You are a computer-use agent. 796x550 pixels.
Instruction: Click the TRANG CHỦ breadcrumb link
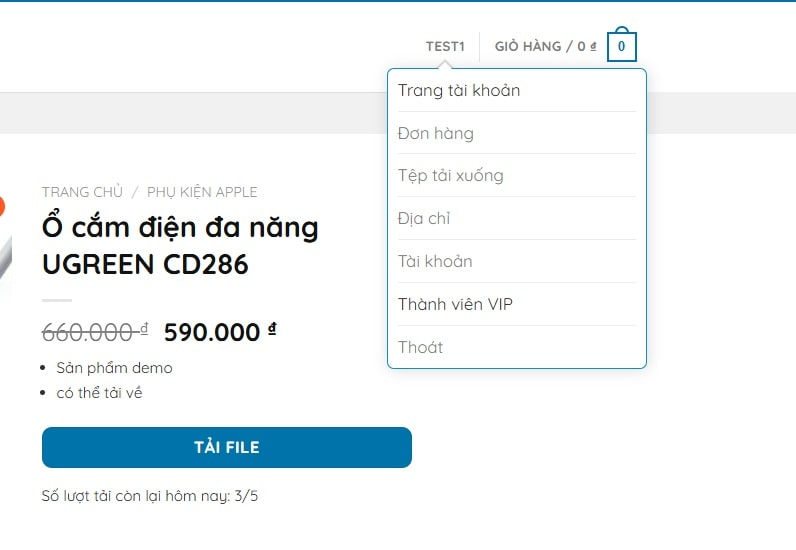pyautogui.click(x=82, y=192)
